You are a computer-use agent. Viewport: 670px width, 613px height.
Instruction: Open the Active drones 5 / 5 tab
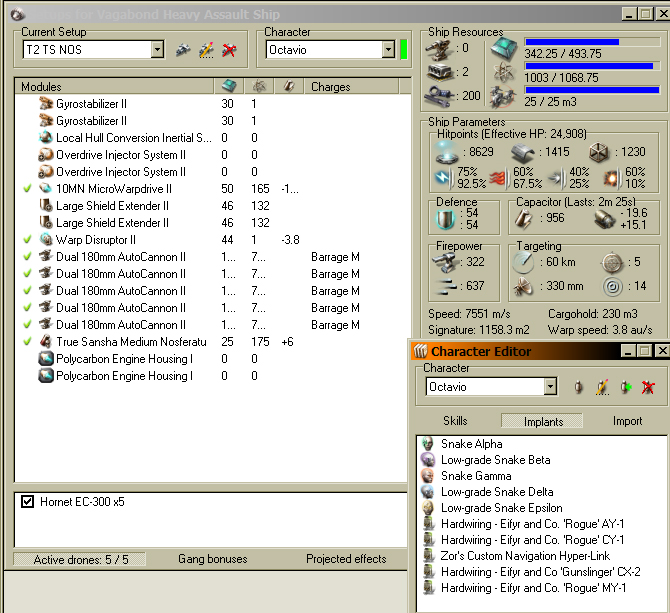[80, 560]
